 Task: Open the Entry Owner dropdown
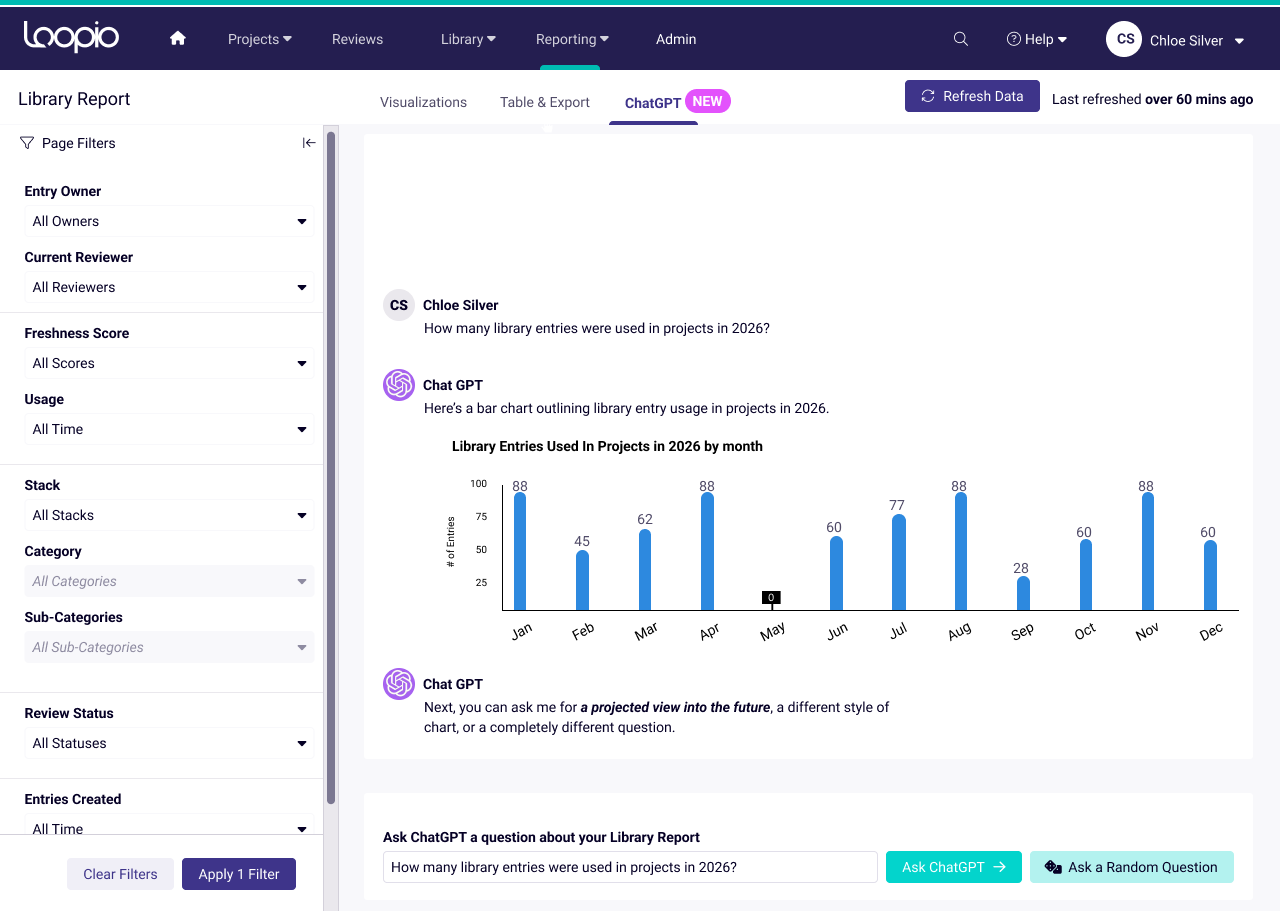pyautogui.click(x=169, y=221)
